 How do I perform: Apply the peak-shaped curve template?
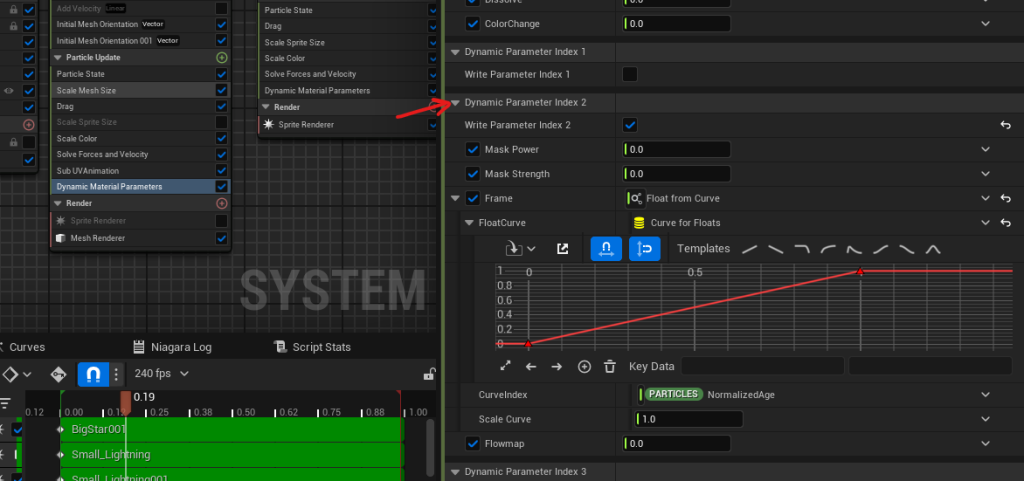[933, 249]
